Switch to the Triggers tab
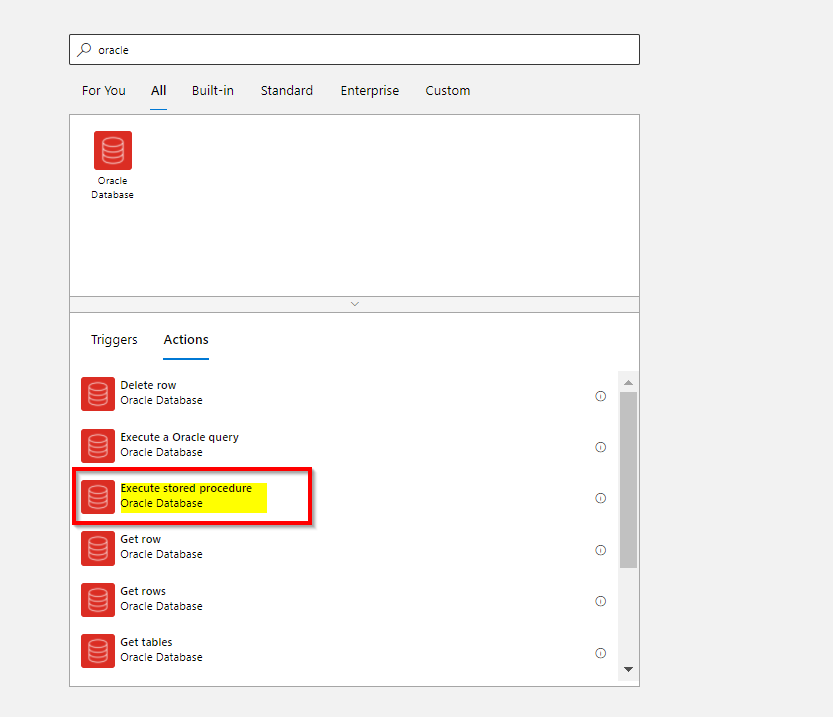This screenshot has height=717, width=833. tap(114, 339)
